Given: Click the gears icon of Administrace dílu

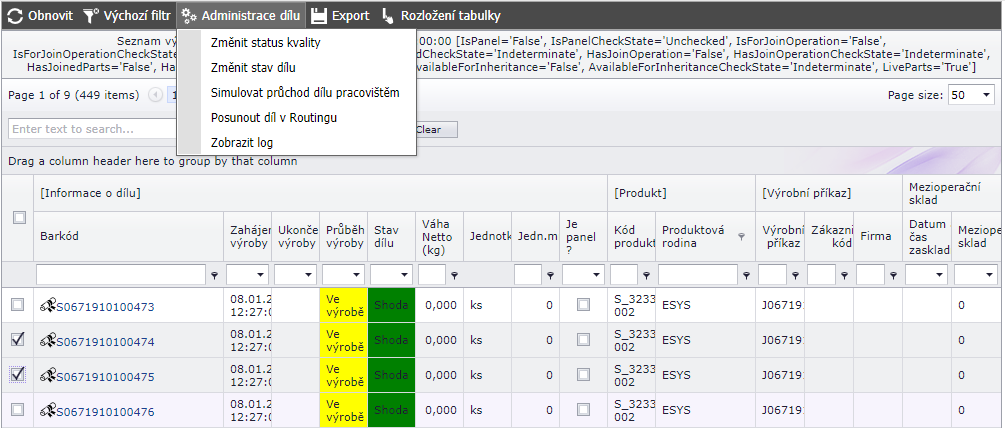Looking at the screenshot, I should point(188,16).
